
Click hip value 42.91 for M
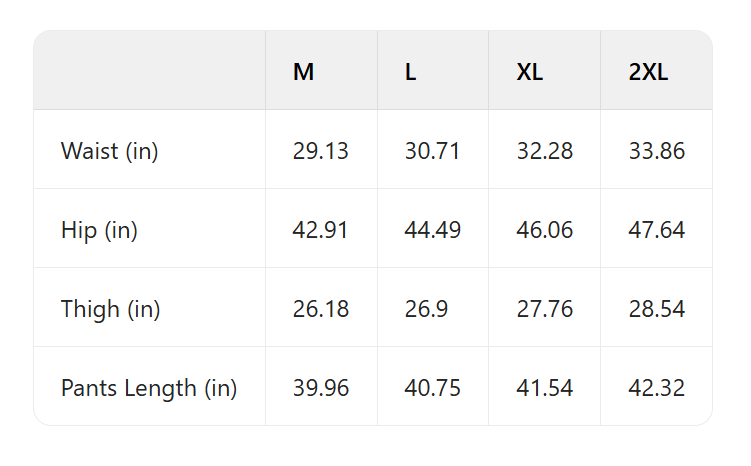click(x=321, y=230)
